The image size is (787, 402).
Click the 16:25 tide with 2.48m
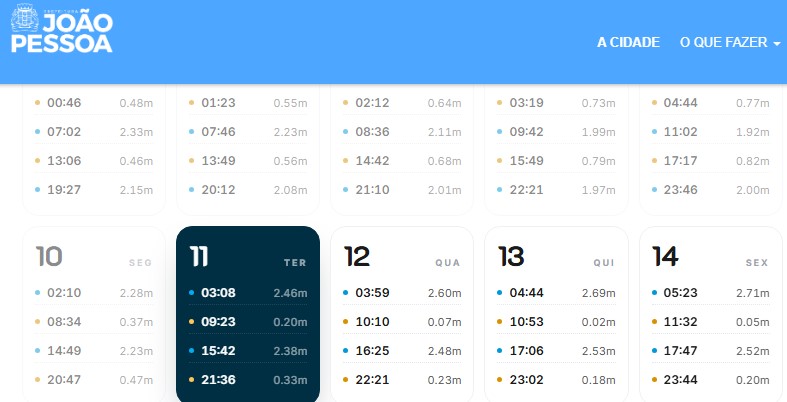pyautogui.click(x=402, y=351)
